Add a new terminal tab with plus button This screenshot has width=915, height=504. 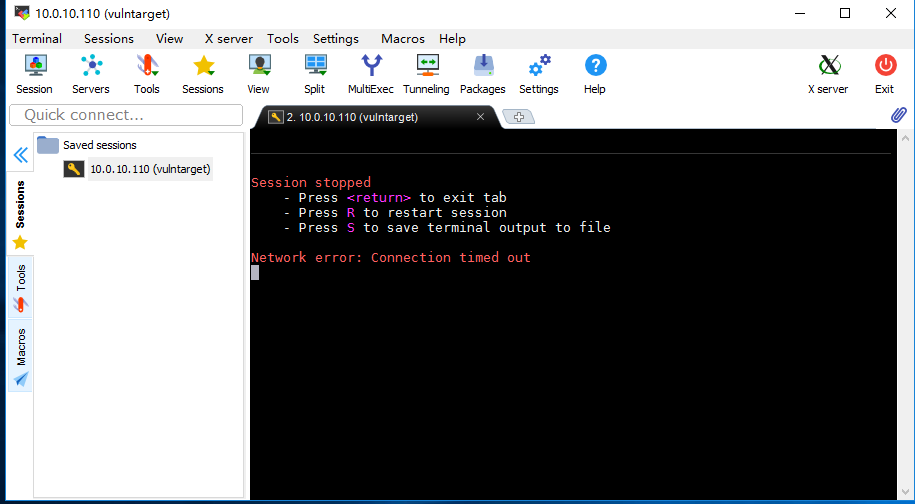point(519,117)
